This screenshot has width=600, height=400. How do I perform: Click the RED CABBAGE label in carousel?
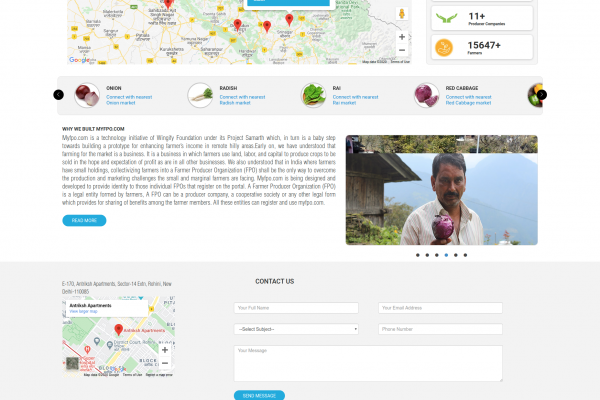tap(462, 88)
